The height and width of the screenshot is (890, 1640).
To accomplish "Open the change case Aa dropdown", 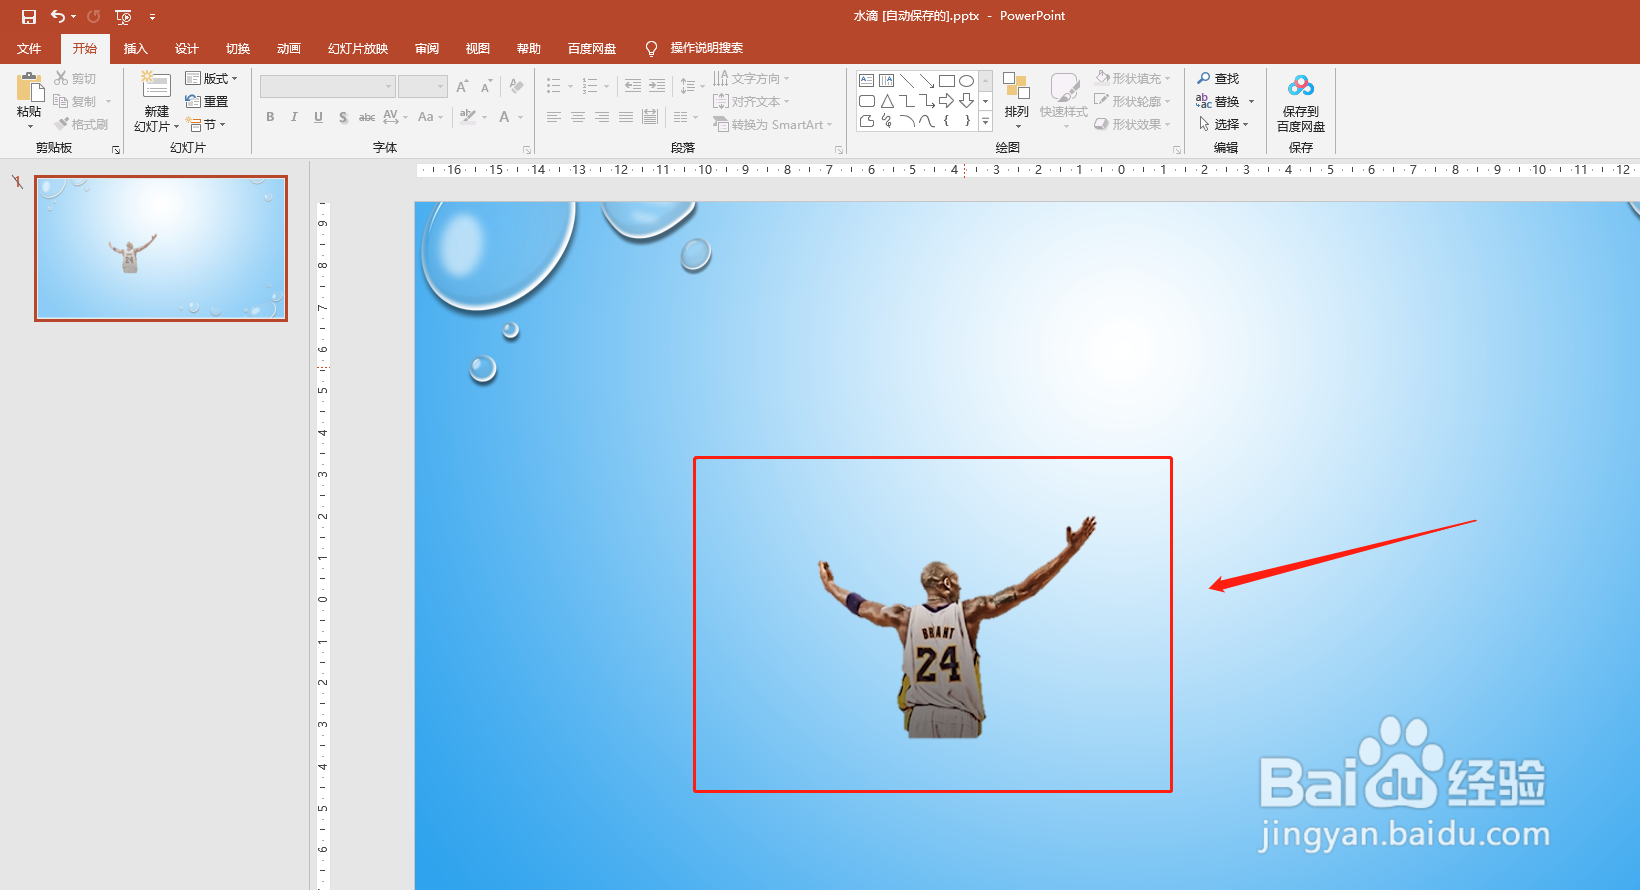I will [430, 117].
